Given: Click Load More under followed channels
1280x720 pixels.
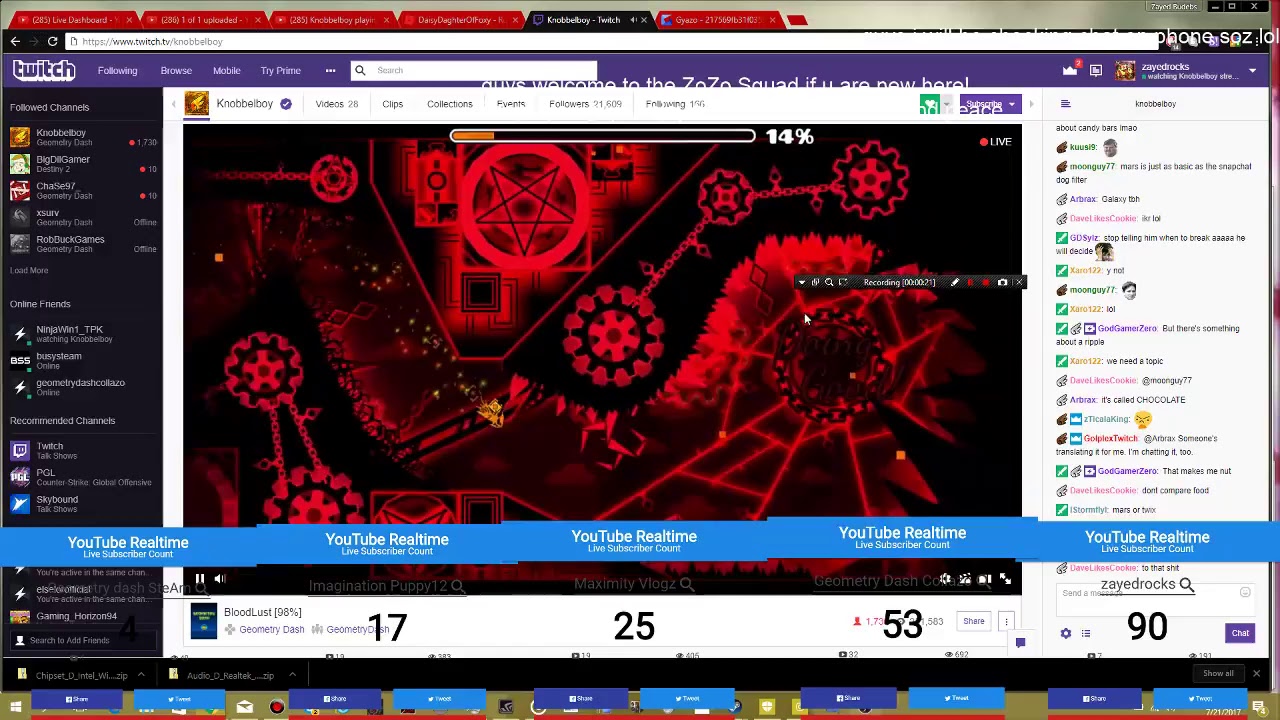Looking at the screenshot, I should 29,270.
